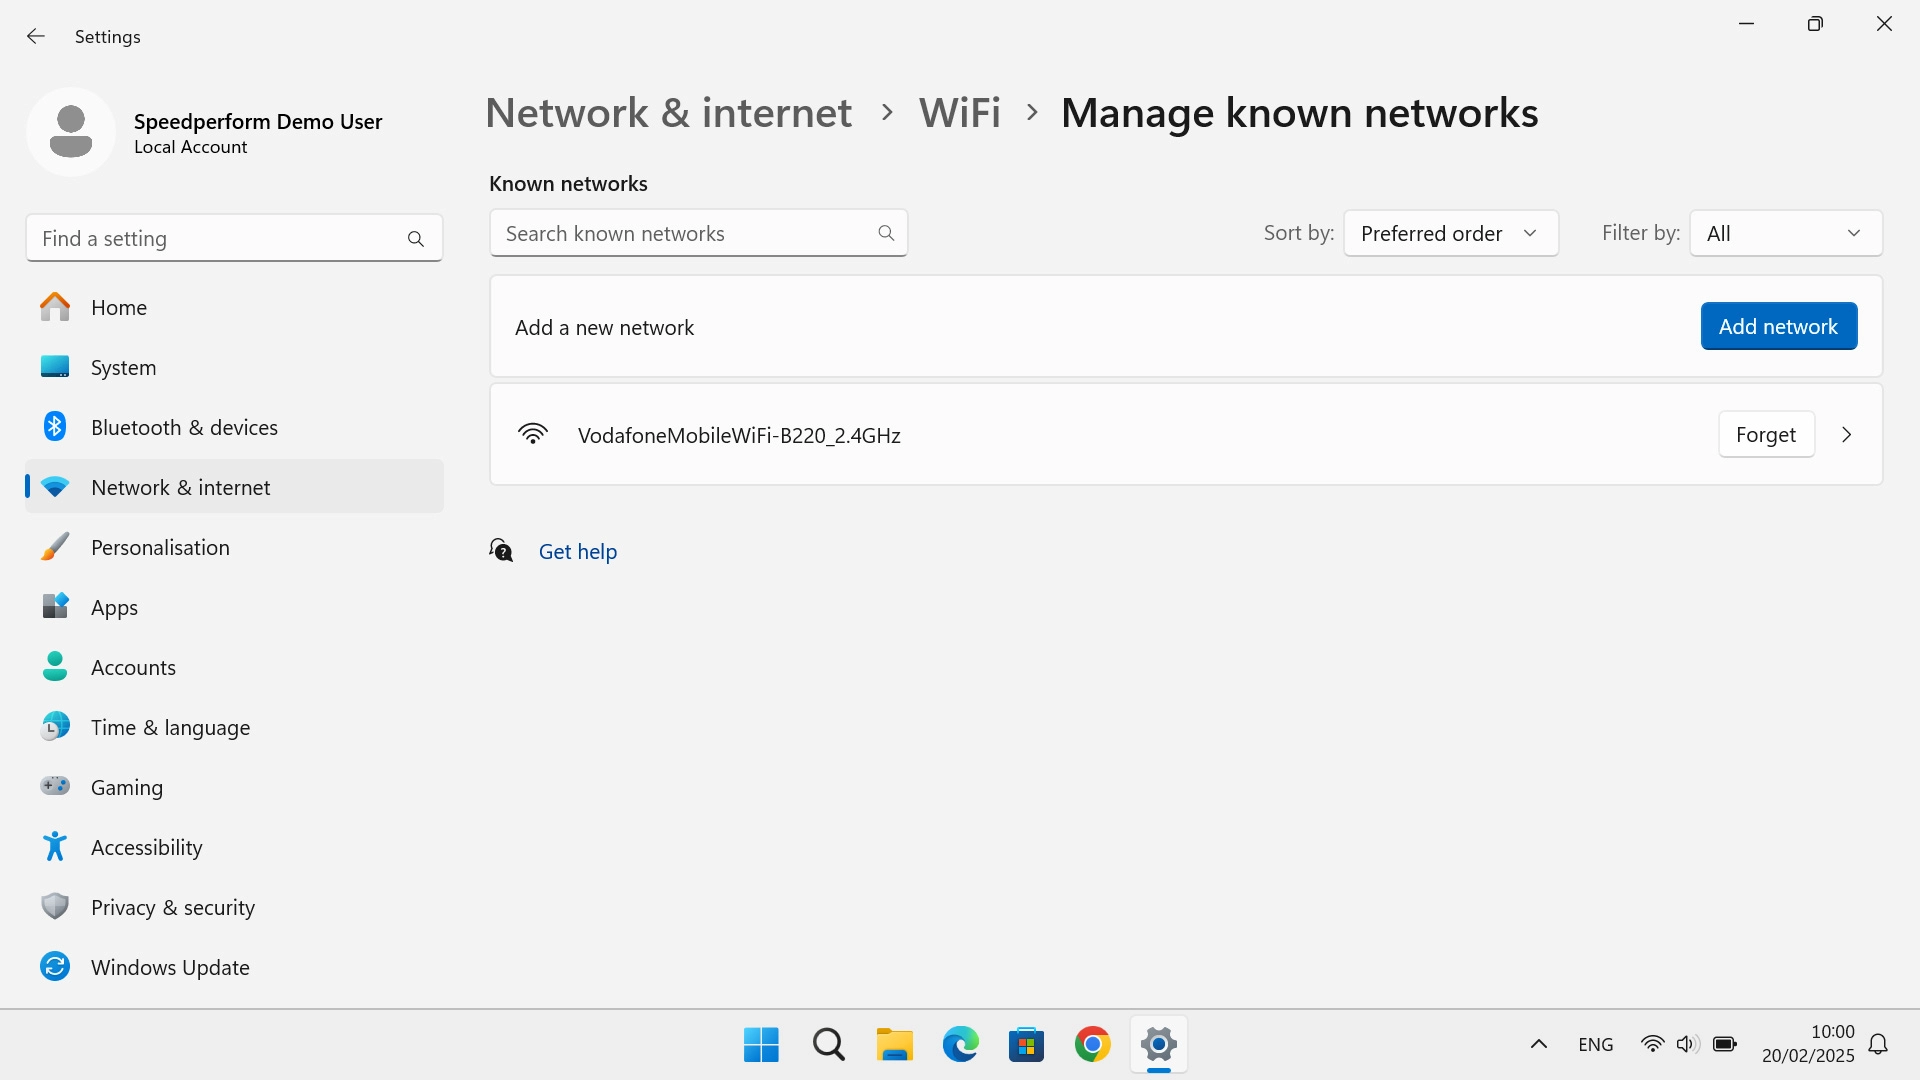Viewport: 1920px width, 1080px height.
Task: Click the Add network button
Action: point(1778,326)
